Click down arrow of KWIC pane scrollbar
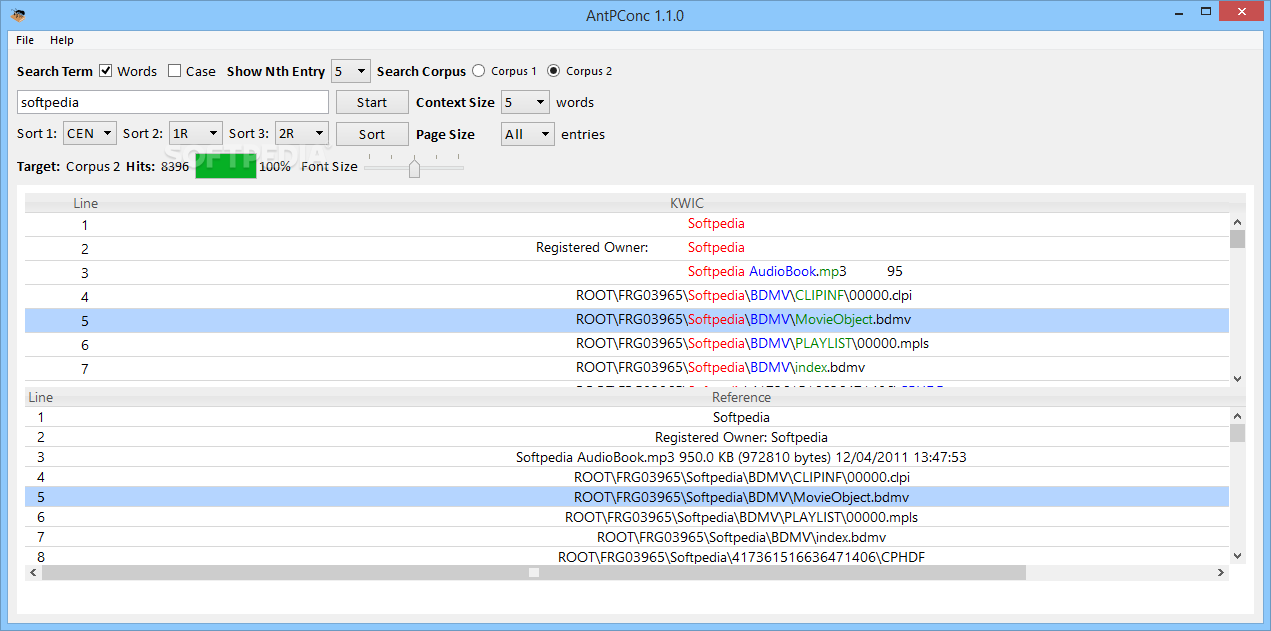The image size is (1271, 631). (1237, 379)
